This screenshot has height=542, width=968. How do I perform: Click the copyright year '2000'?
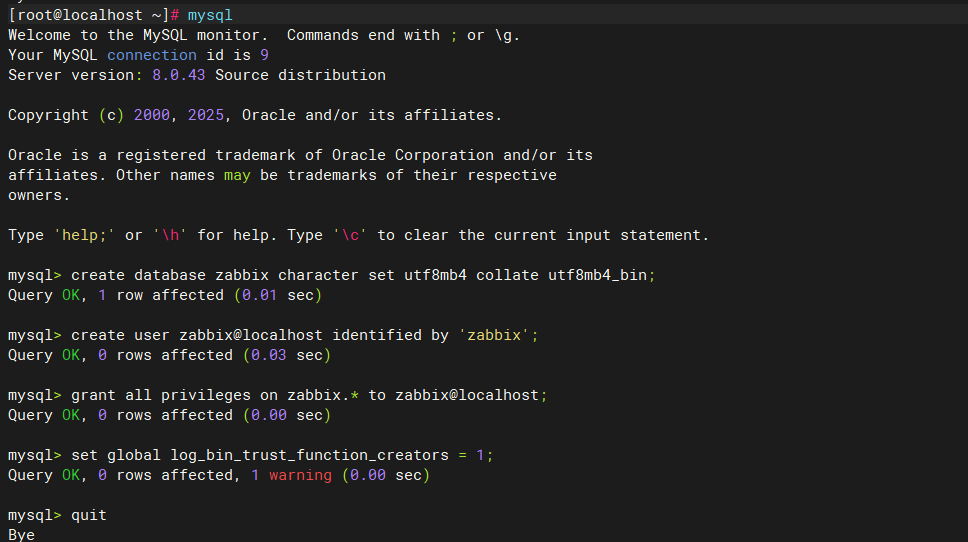(152, 115)
